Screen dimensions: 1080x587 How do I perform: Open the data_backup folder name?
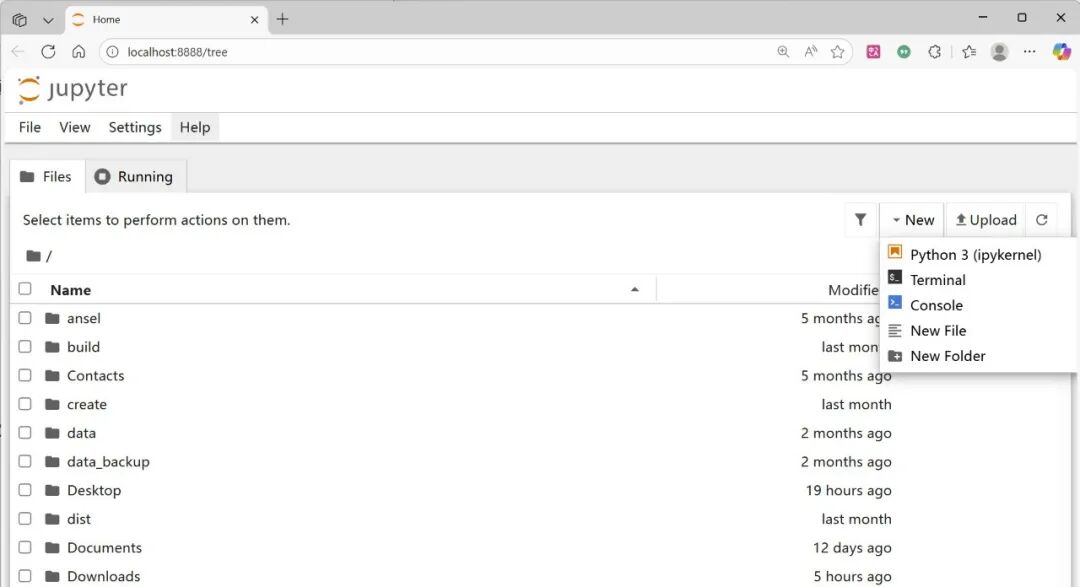108,462
